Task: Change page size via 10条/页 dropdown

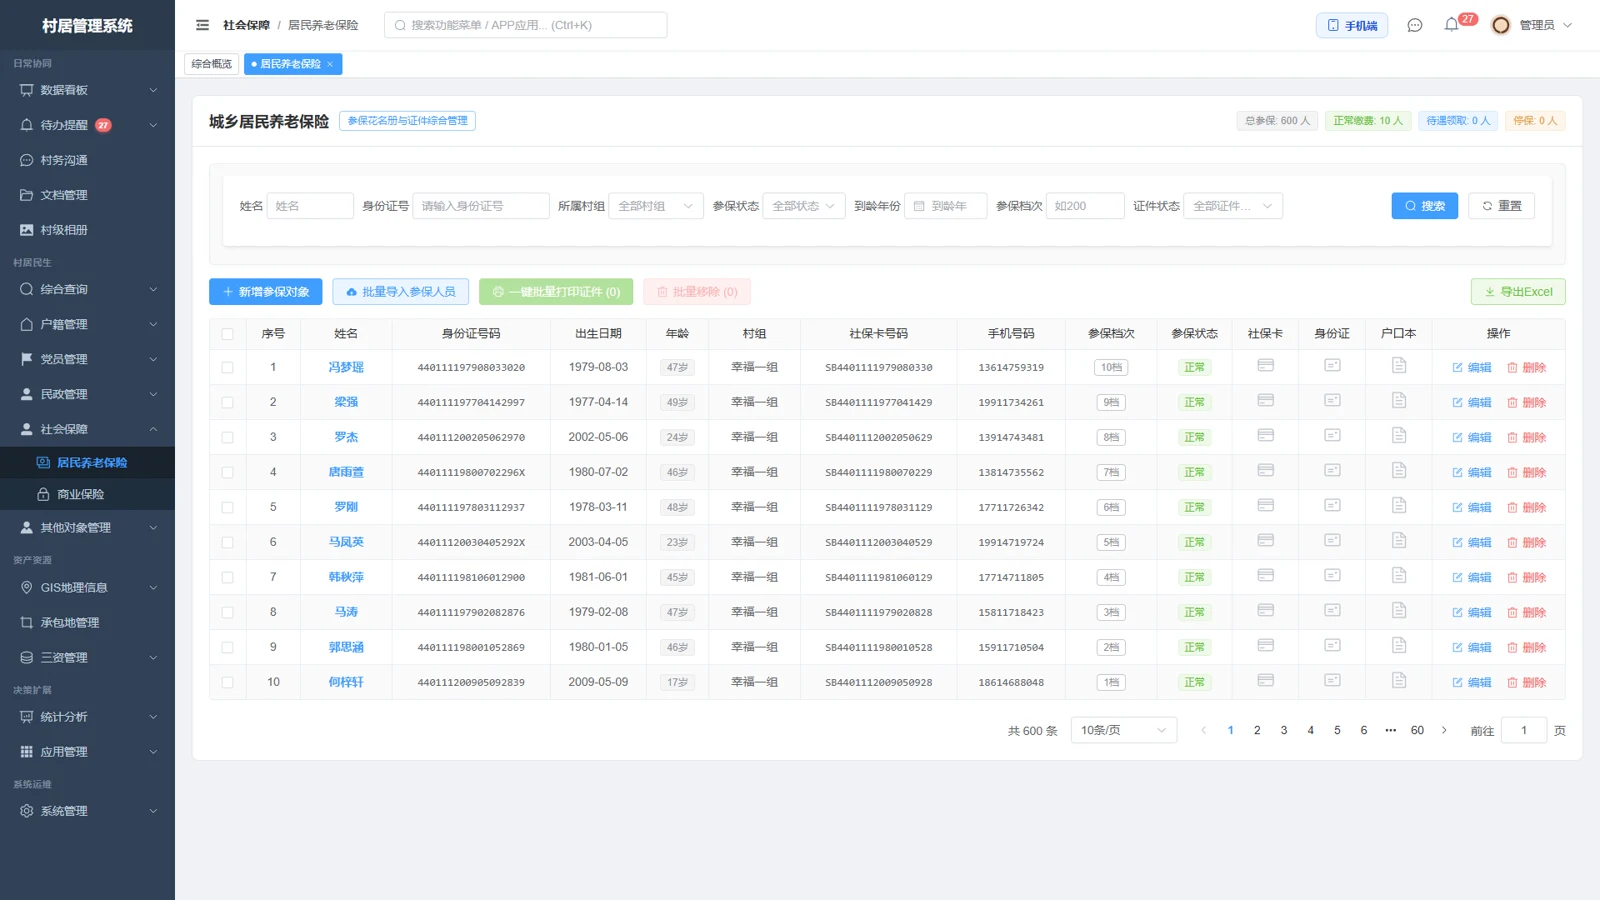Action: pyautogui.click(x=1123, y=730)
